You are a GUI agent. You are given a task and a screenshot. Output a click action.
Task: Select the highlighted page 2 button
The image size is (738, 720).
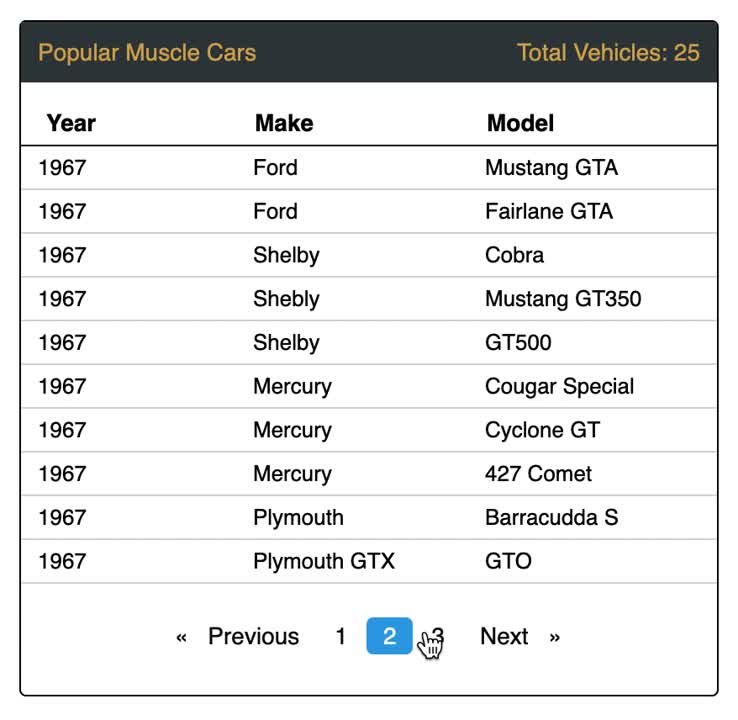[389, 636]
